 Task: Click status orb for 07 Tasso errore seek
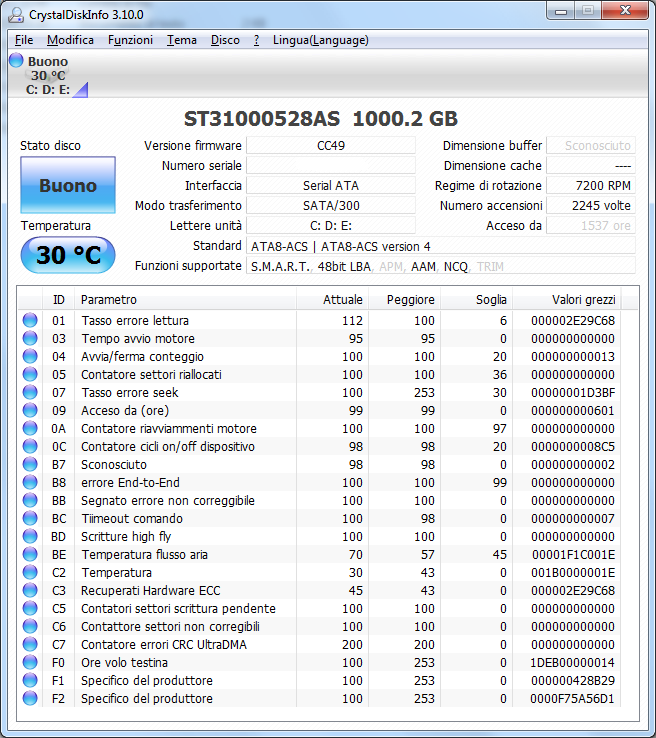click(x=30, y=392)
